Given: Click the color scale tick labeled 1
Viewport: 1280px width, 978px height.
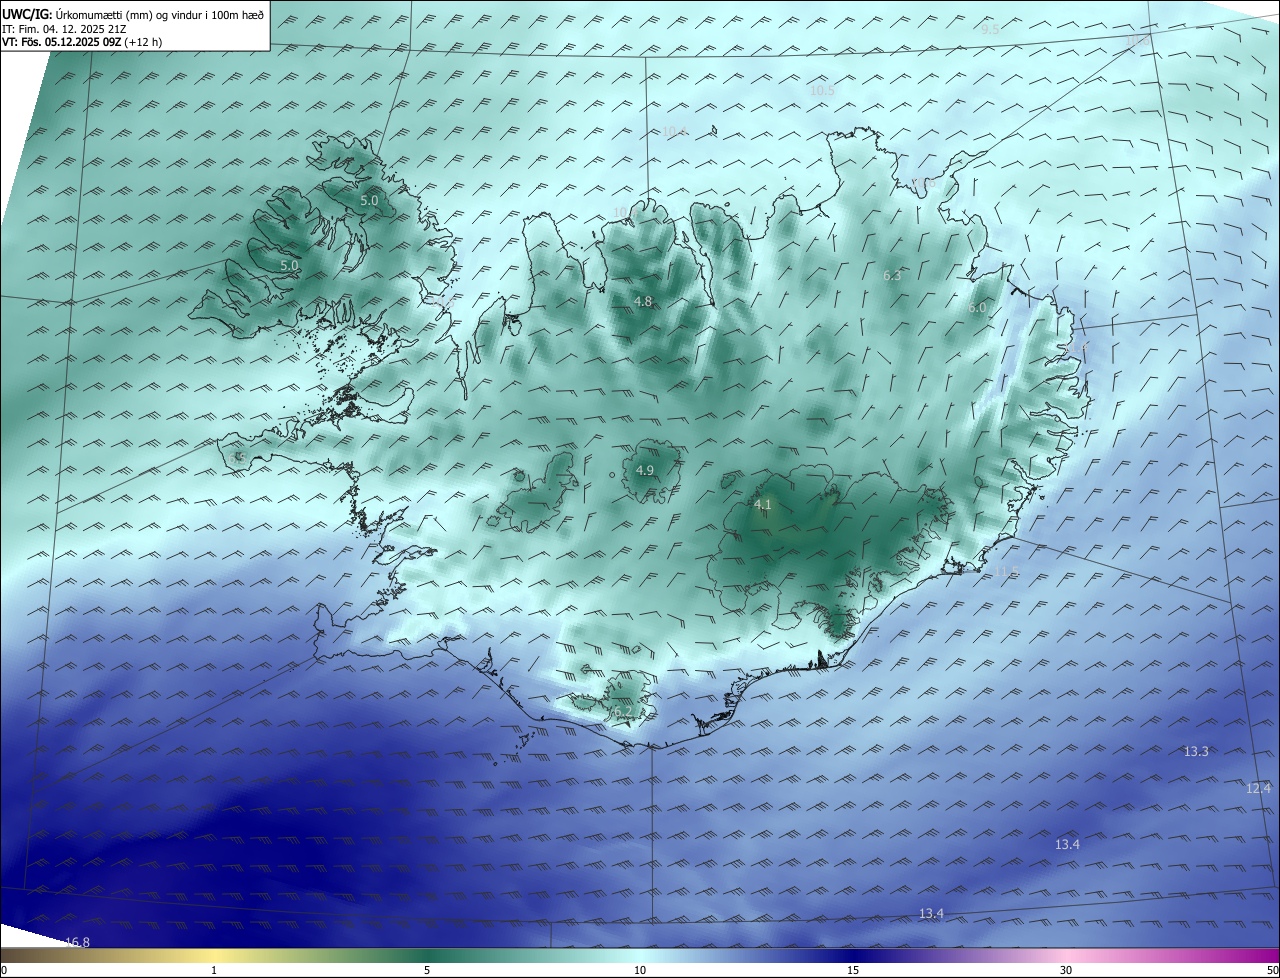Looking at the screenshot, I should [214, 970].
